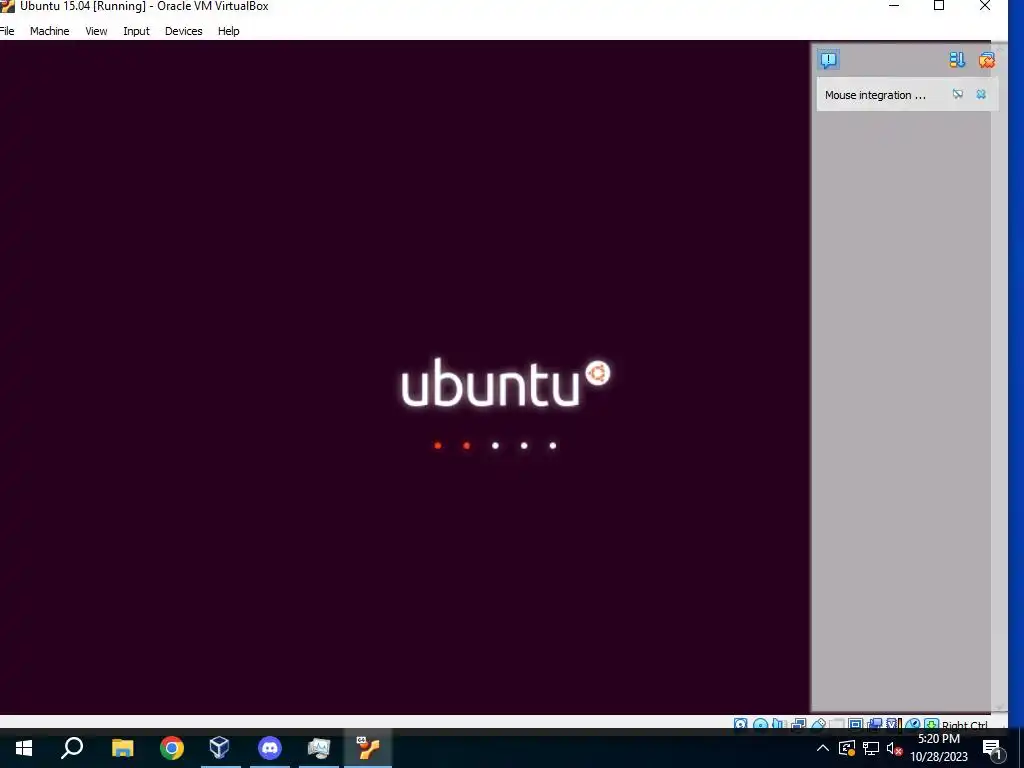Open the Devices menu
Image resolution: width=1024 pixels, height=768 pixels.
184,31
